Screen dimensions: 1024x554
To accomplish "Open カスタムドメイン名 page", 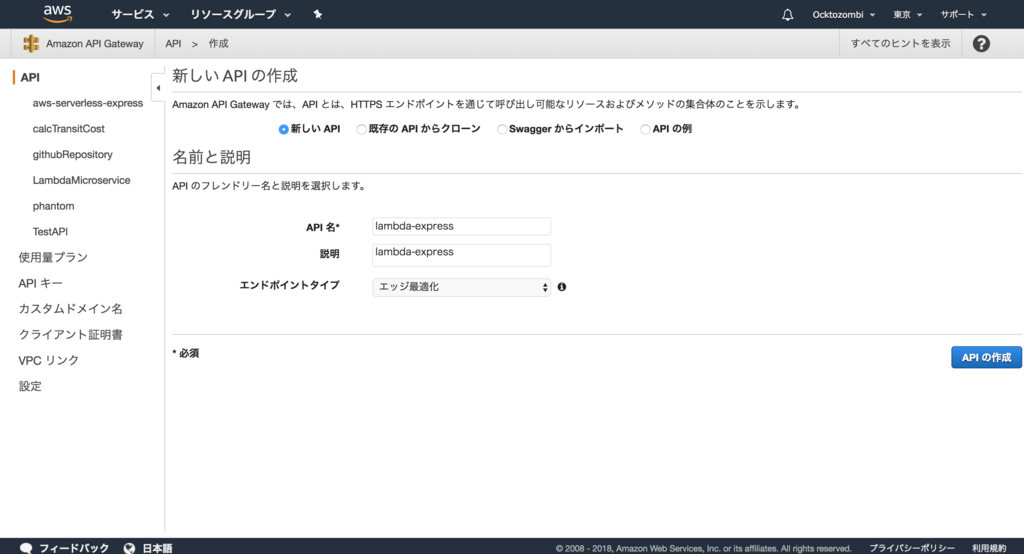I will click(71, 309).
